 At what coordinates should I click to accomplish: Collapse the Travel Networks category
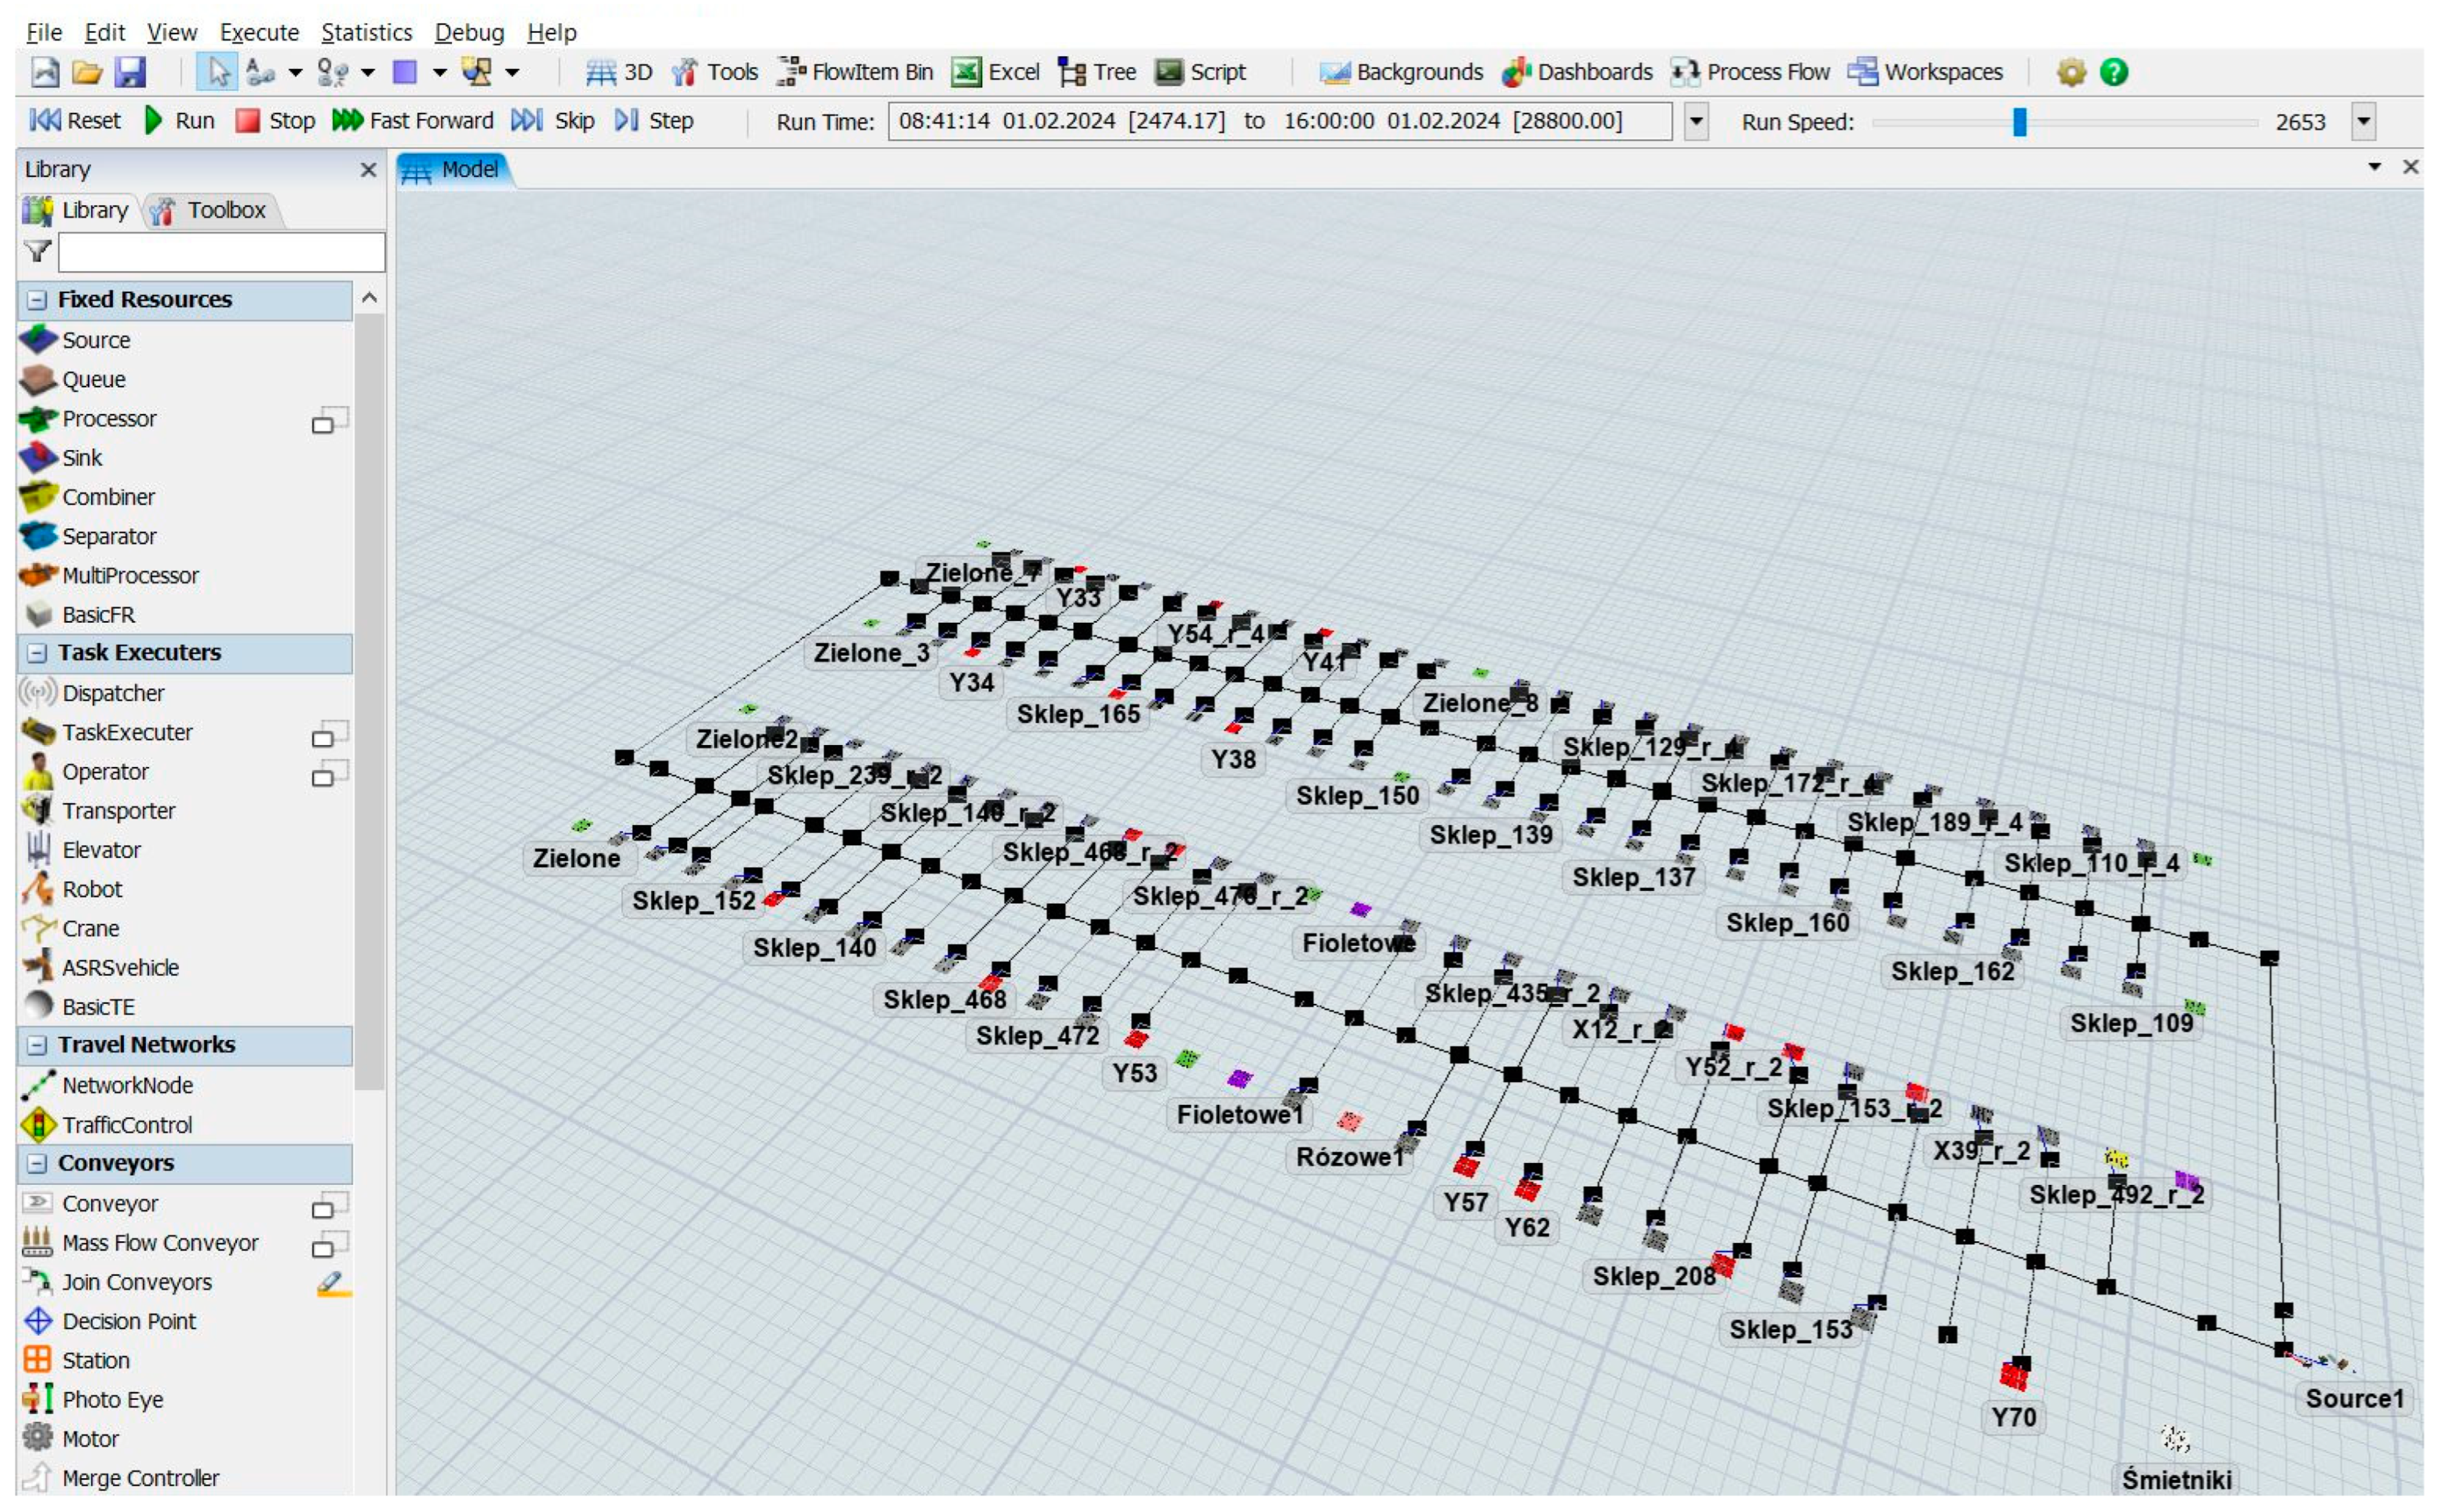[37, 1046]
